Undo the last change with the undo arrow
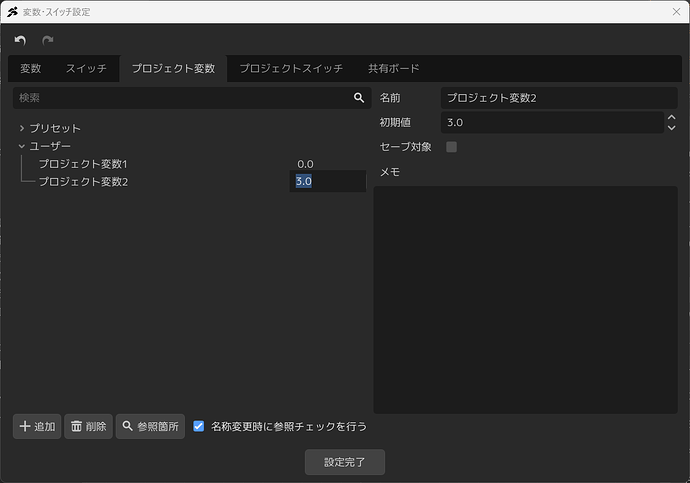 coord(20,40)
